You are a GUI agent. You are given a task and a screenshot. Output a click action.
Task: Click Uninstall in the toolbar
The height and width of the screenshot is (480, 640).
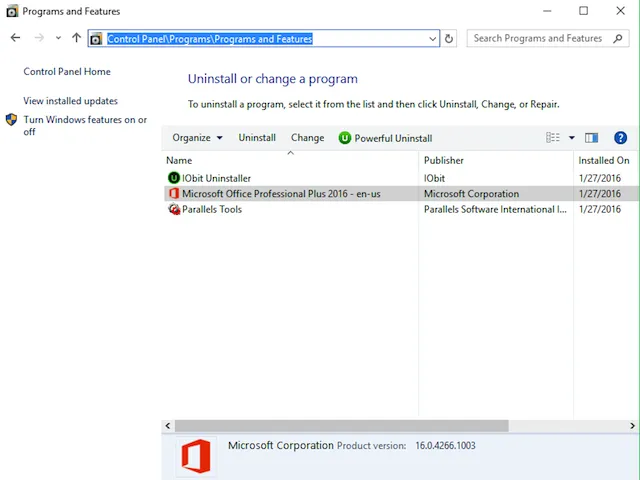(x=257, y=138)
